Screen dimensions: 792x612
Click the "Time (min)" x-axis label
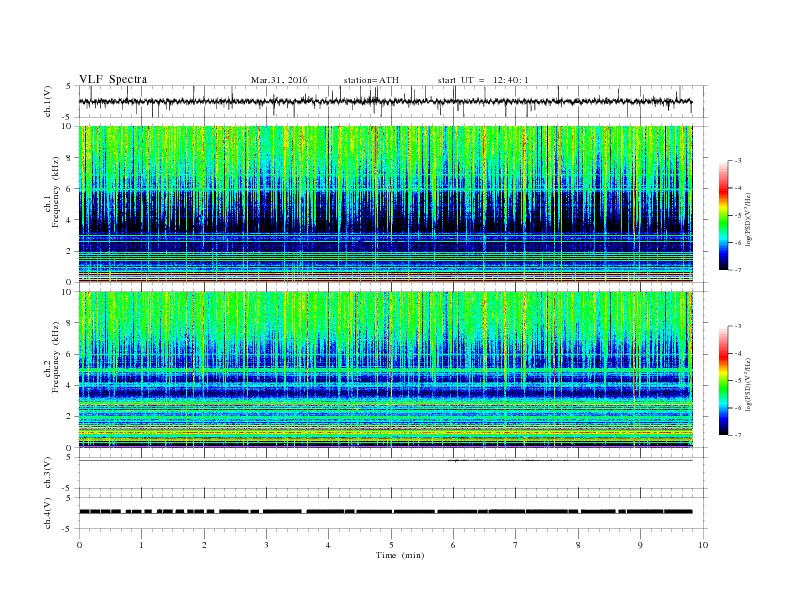click(x=400, y=555)
